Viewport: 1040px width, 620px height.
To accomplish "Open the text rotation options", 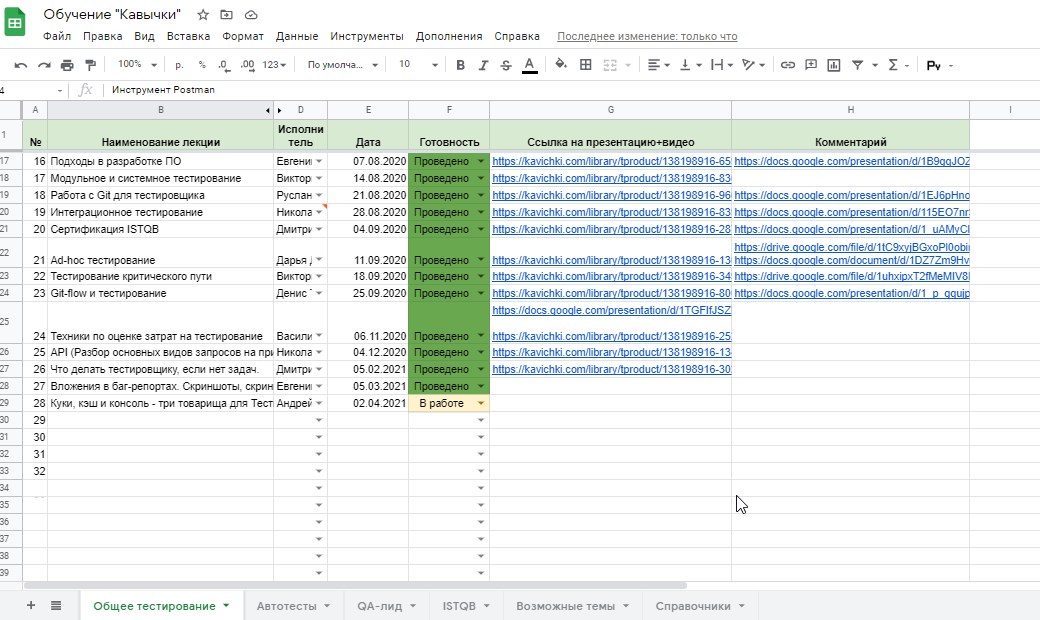I will [x=753, y=65].
